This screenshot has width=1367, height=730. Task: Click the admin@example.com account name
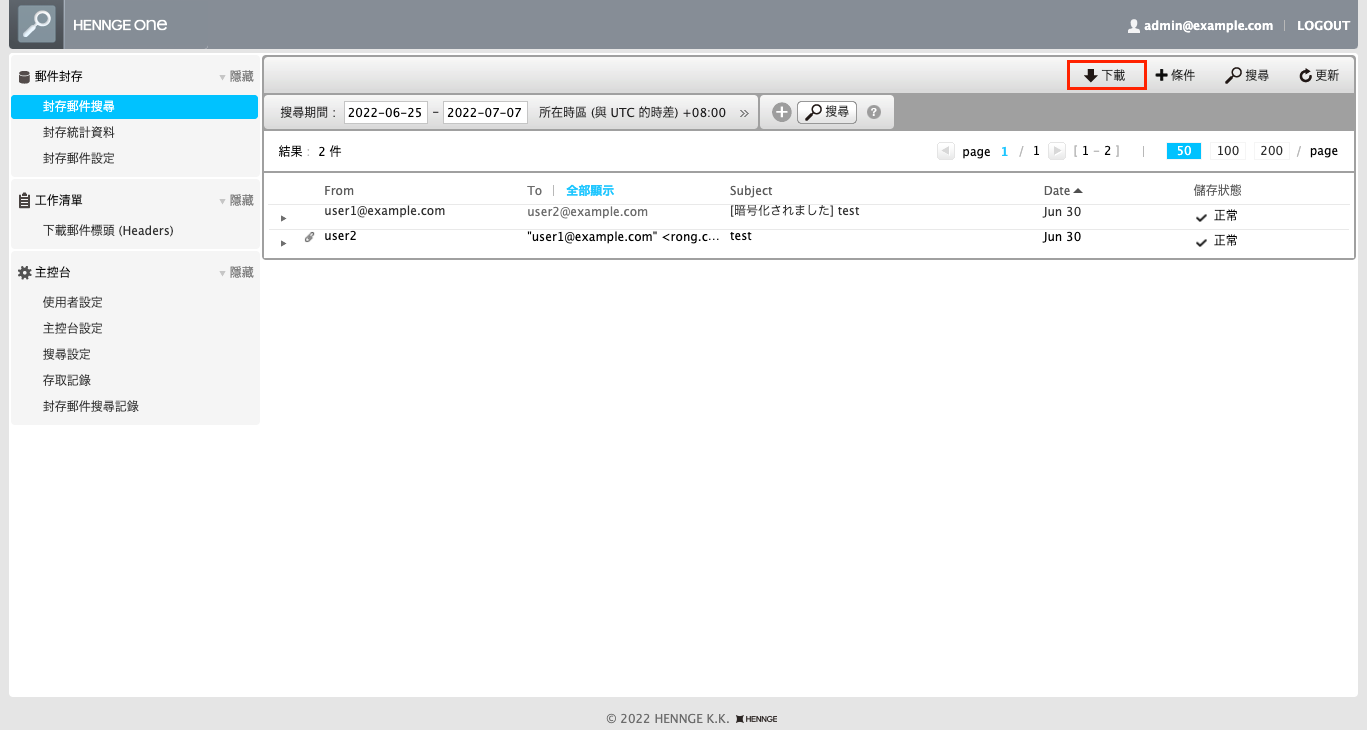point(1208,26)
